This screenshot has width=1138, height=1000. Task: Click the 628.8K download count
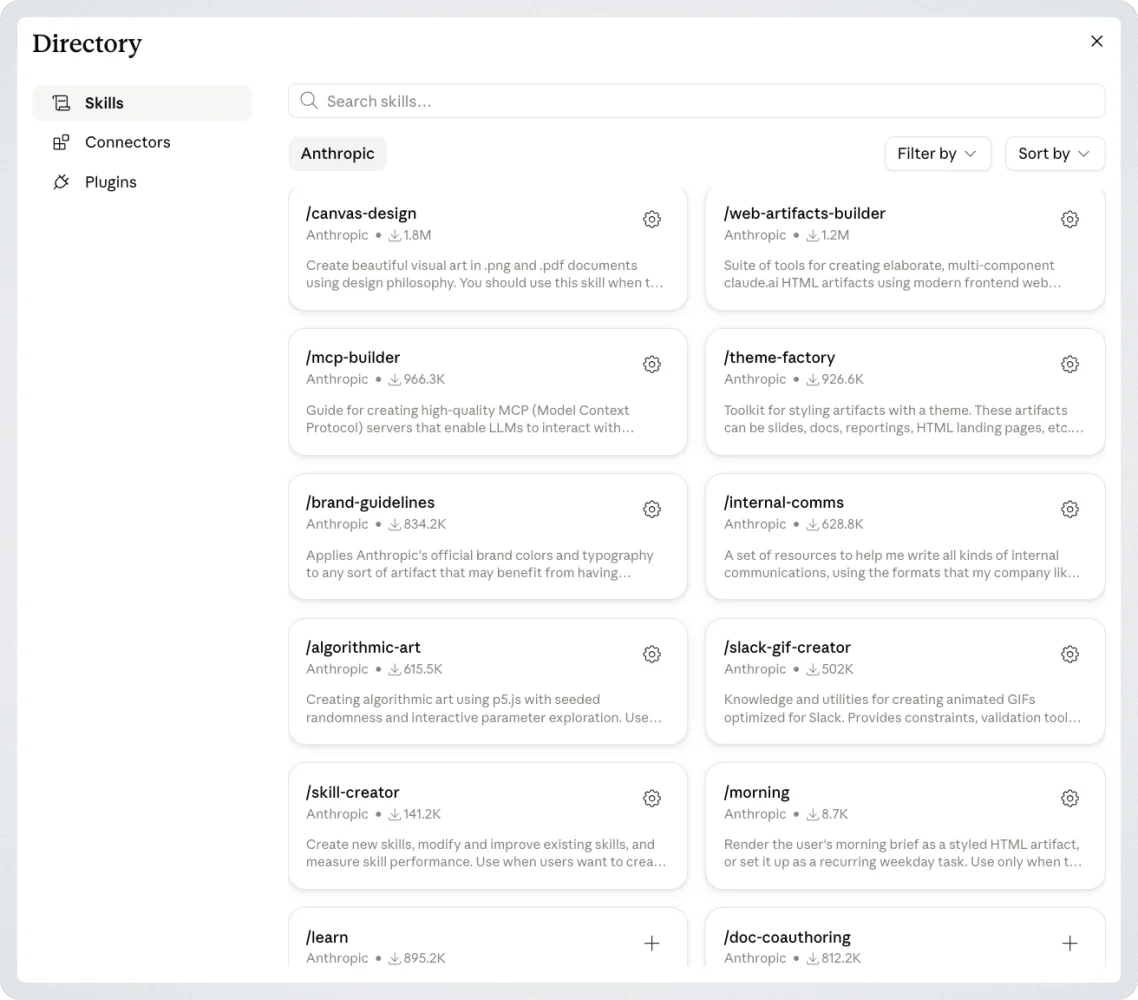click(x=843, y=524)
